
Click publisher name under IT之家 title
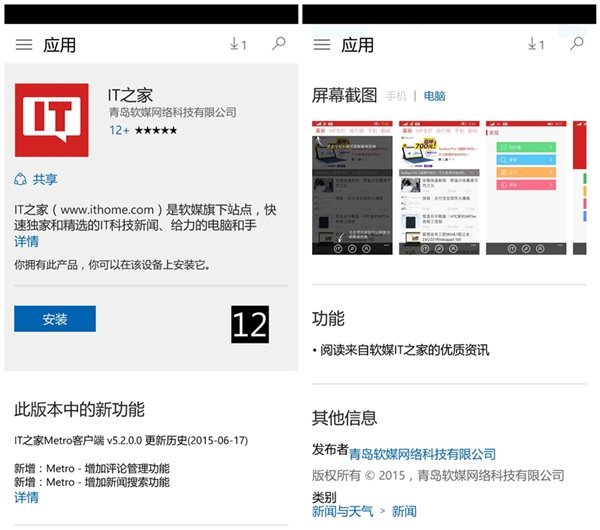(x=173, y=113)
